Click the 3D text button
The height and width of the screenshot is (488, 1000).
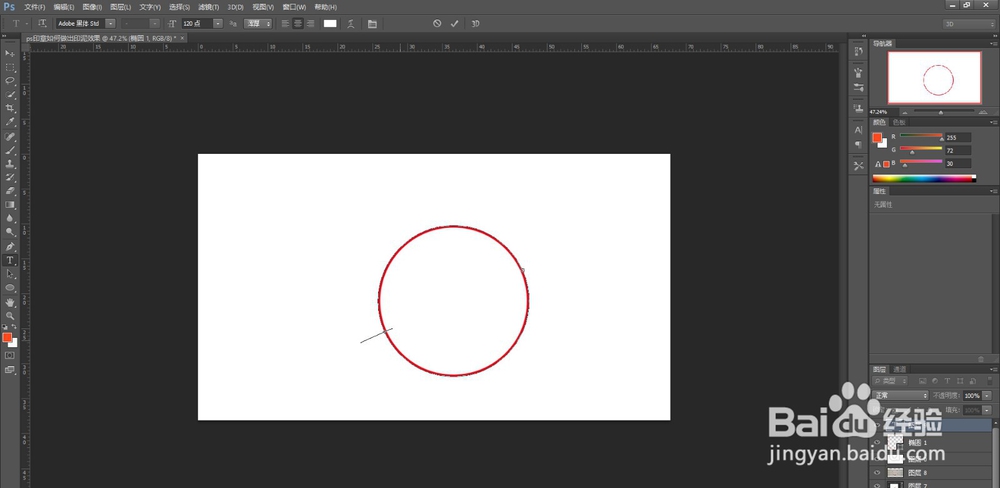(x=475, y=24)
